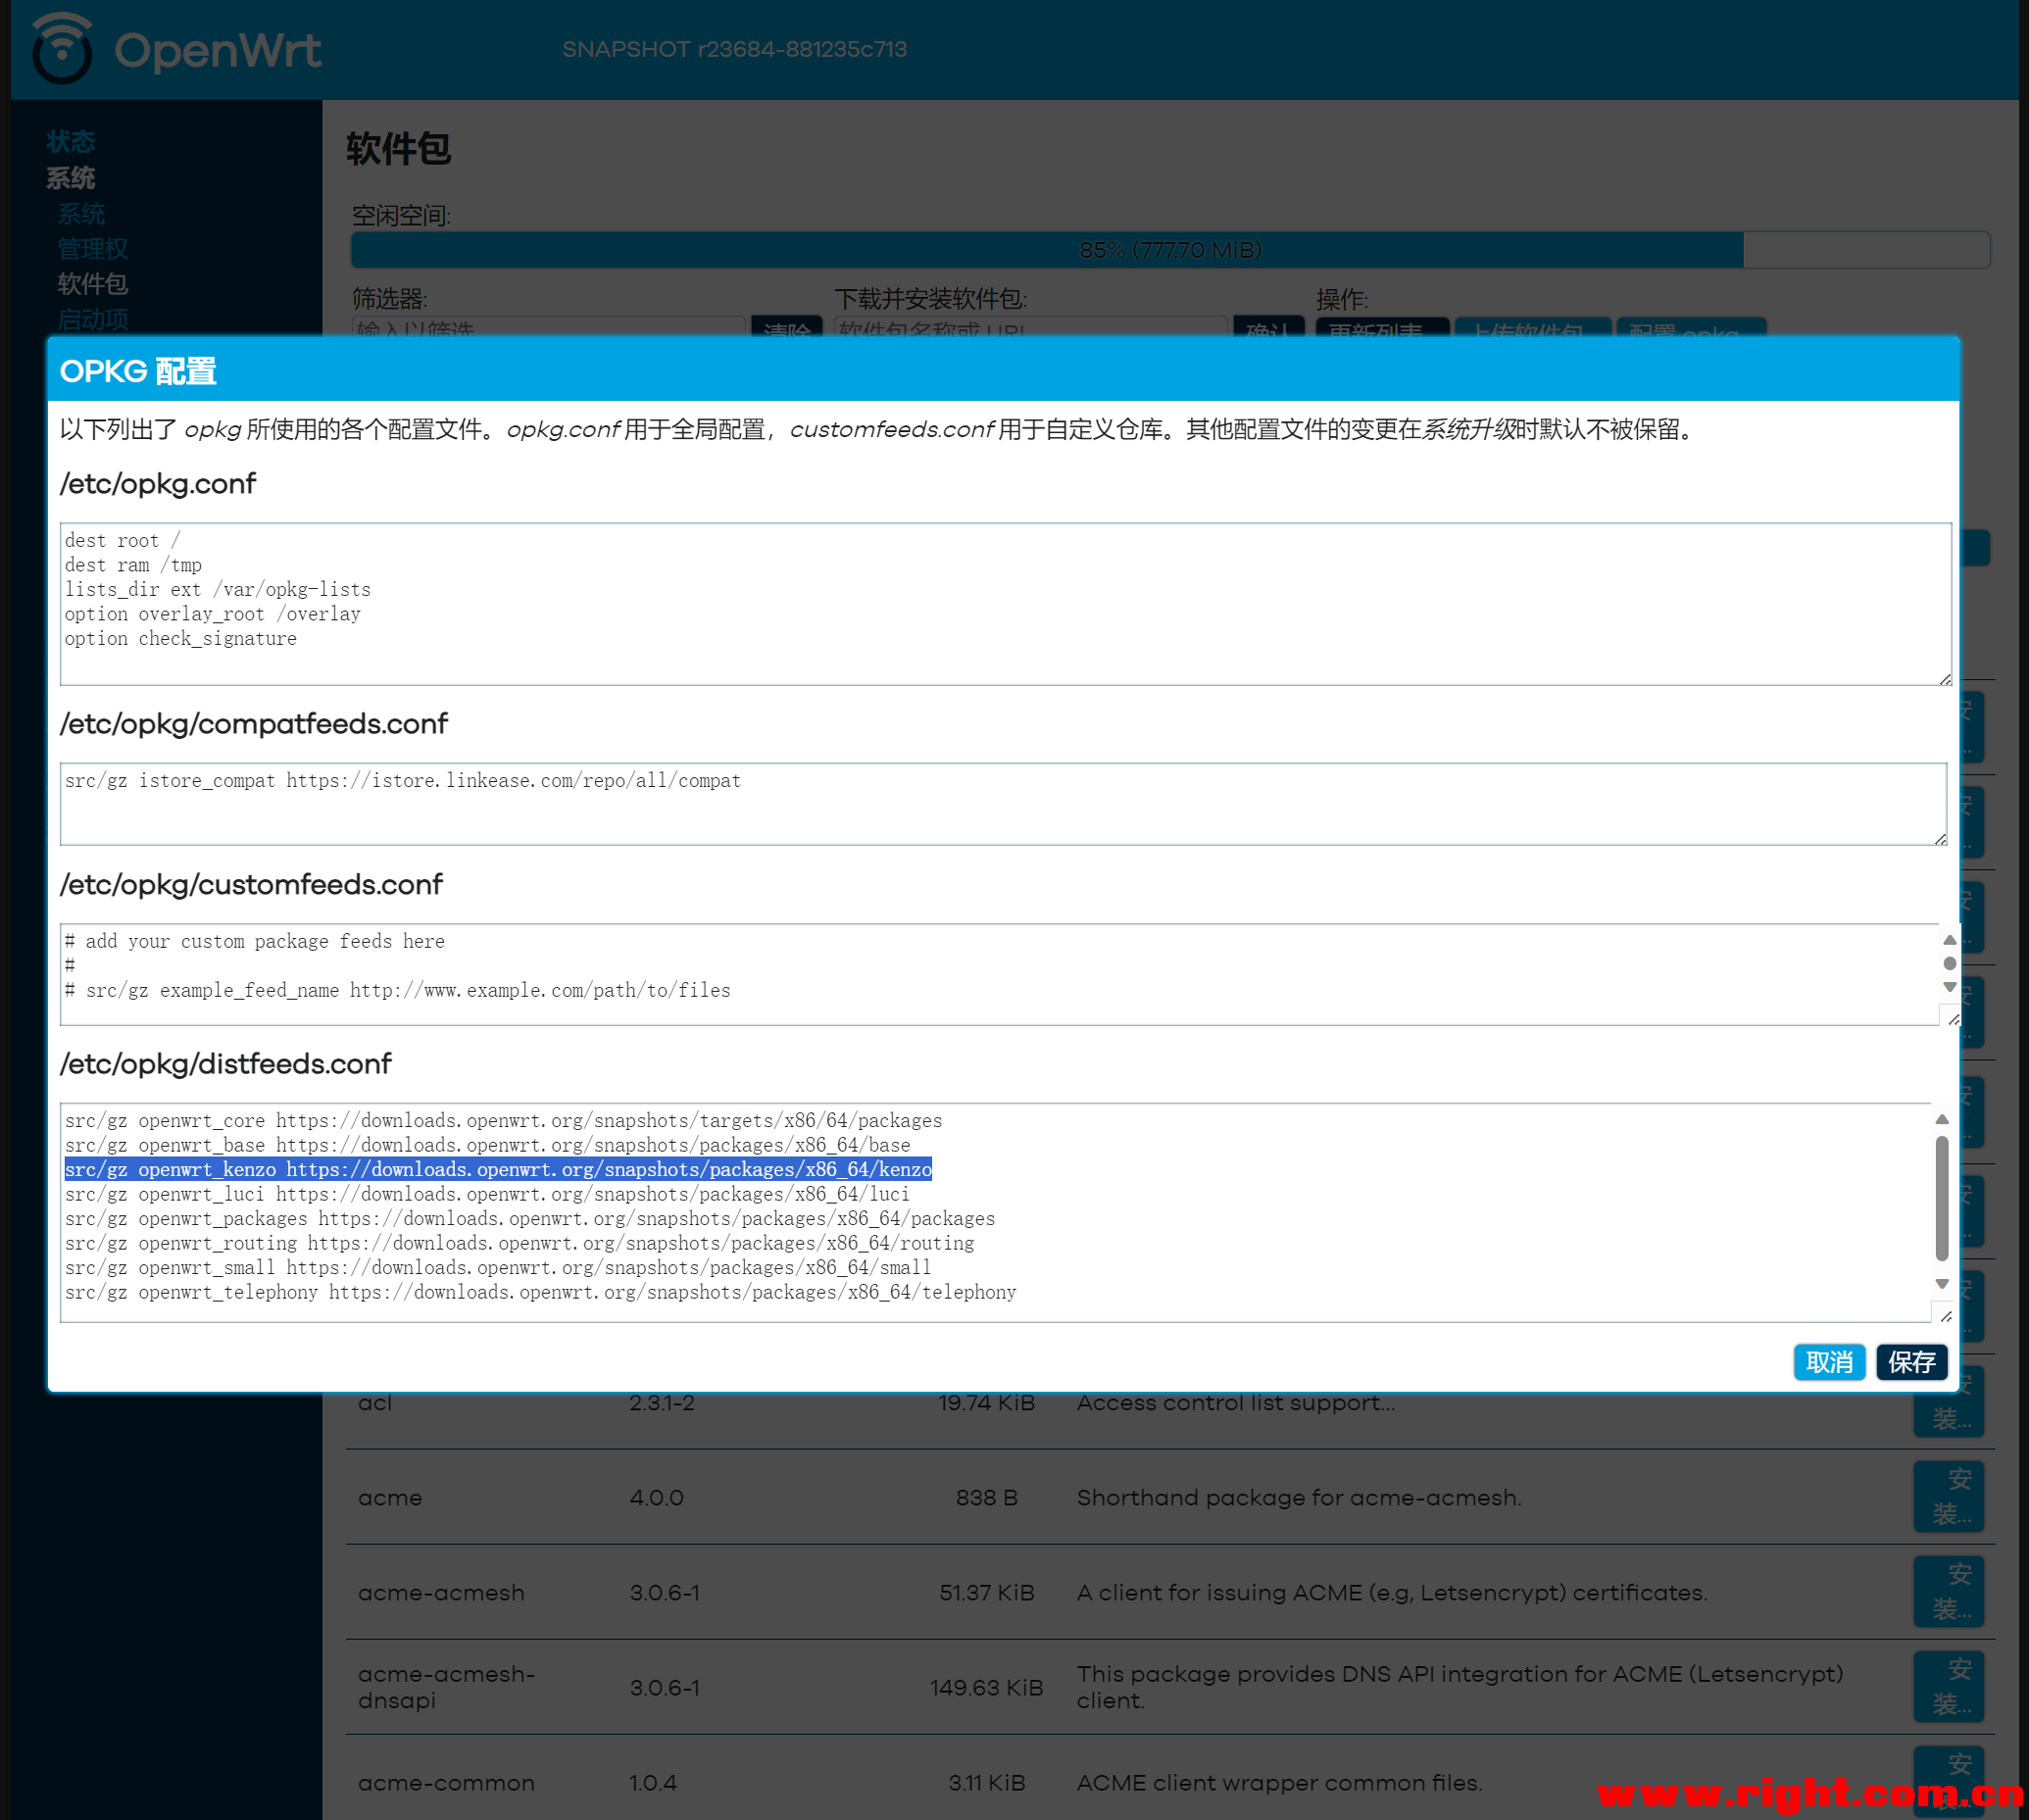Click the distfeeds.conf scroll up arrow
This screenshot has width=2029, height=1820.
pos(1942,1119)
